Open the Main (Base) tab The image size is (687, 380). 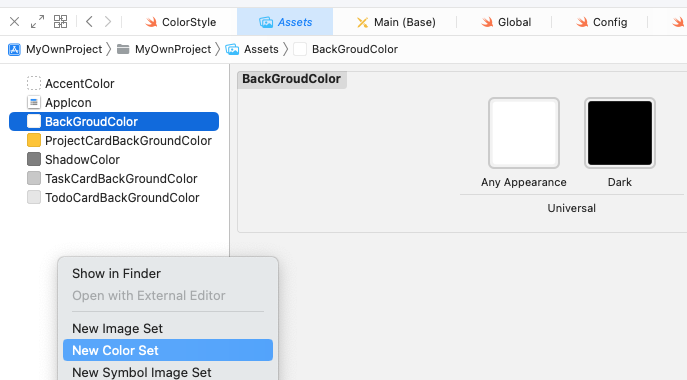tap(396, 22)
